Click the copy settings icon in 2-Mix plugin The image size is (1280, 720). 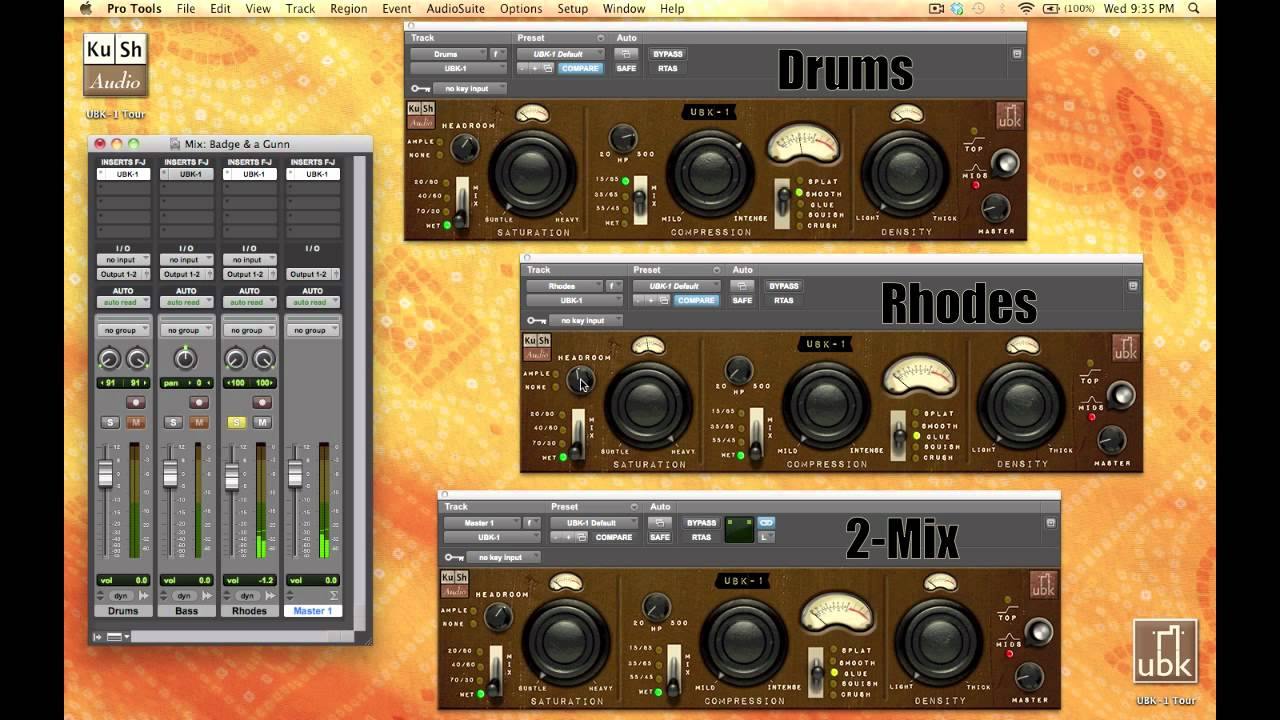[x=582, y=537]
